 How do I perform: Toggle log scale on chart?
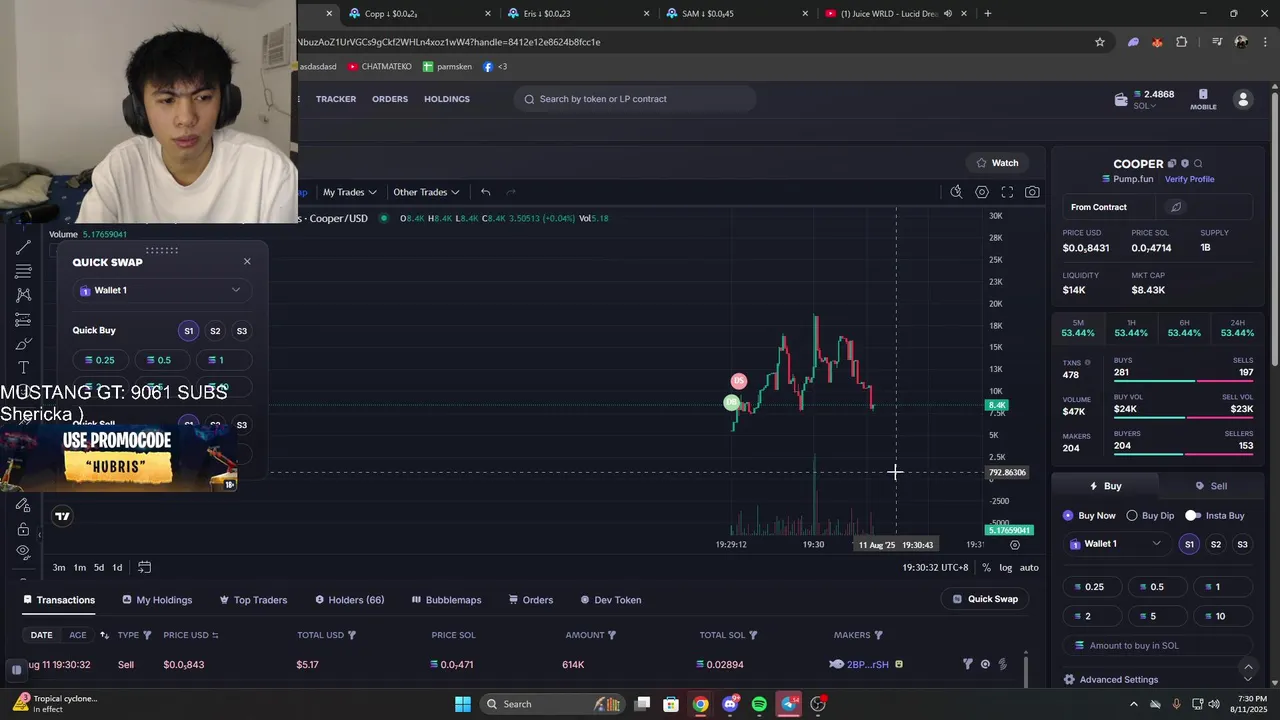point(1005,567)
